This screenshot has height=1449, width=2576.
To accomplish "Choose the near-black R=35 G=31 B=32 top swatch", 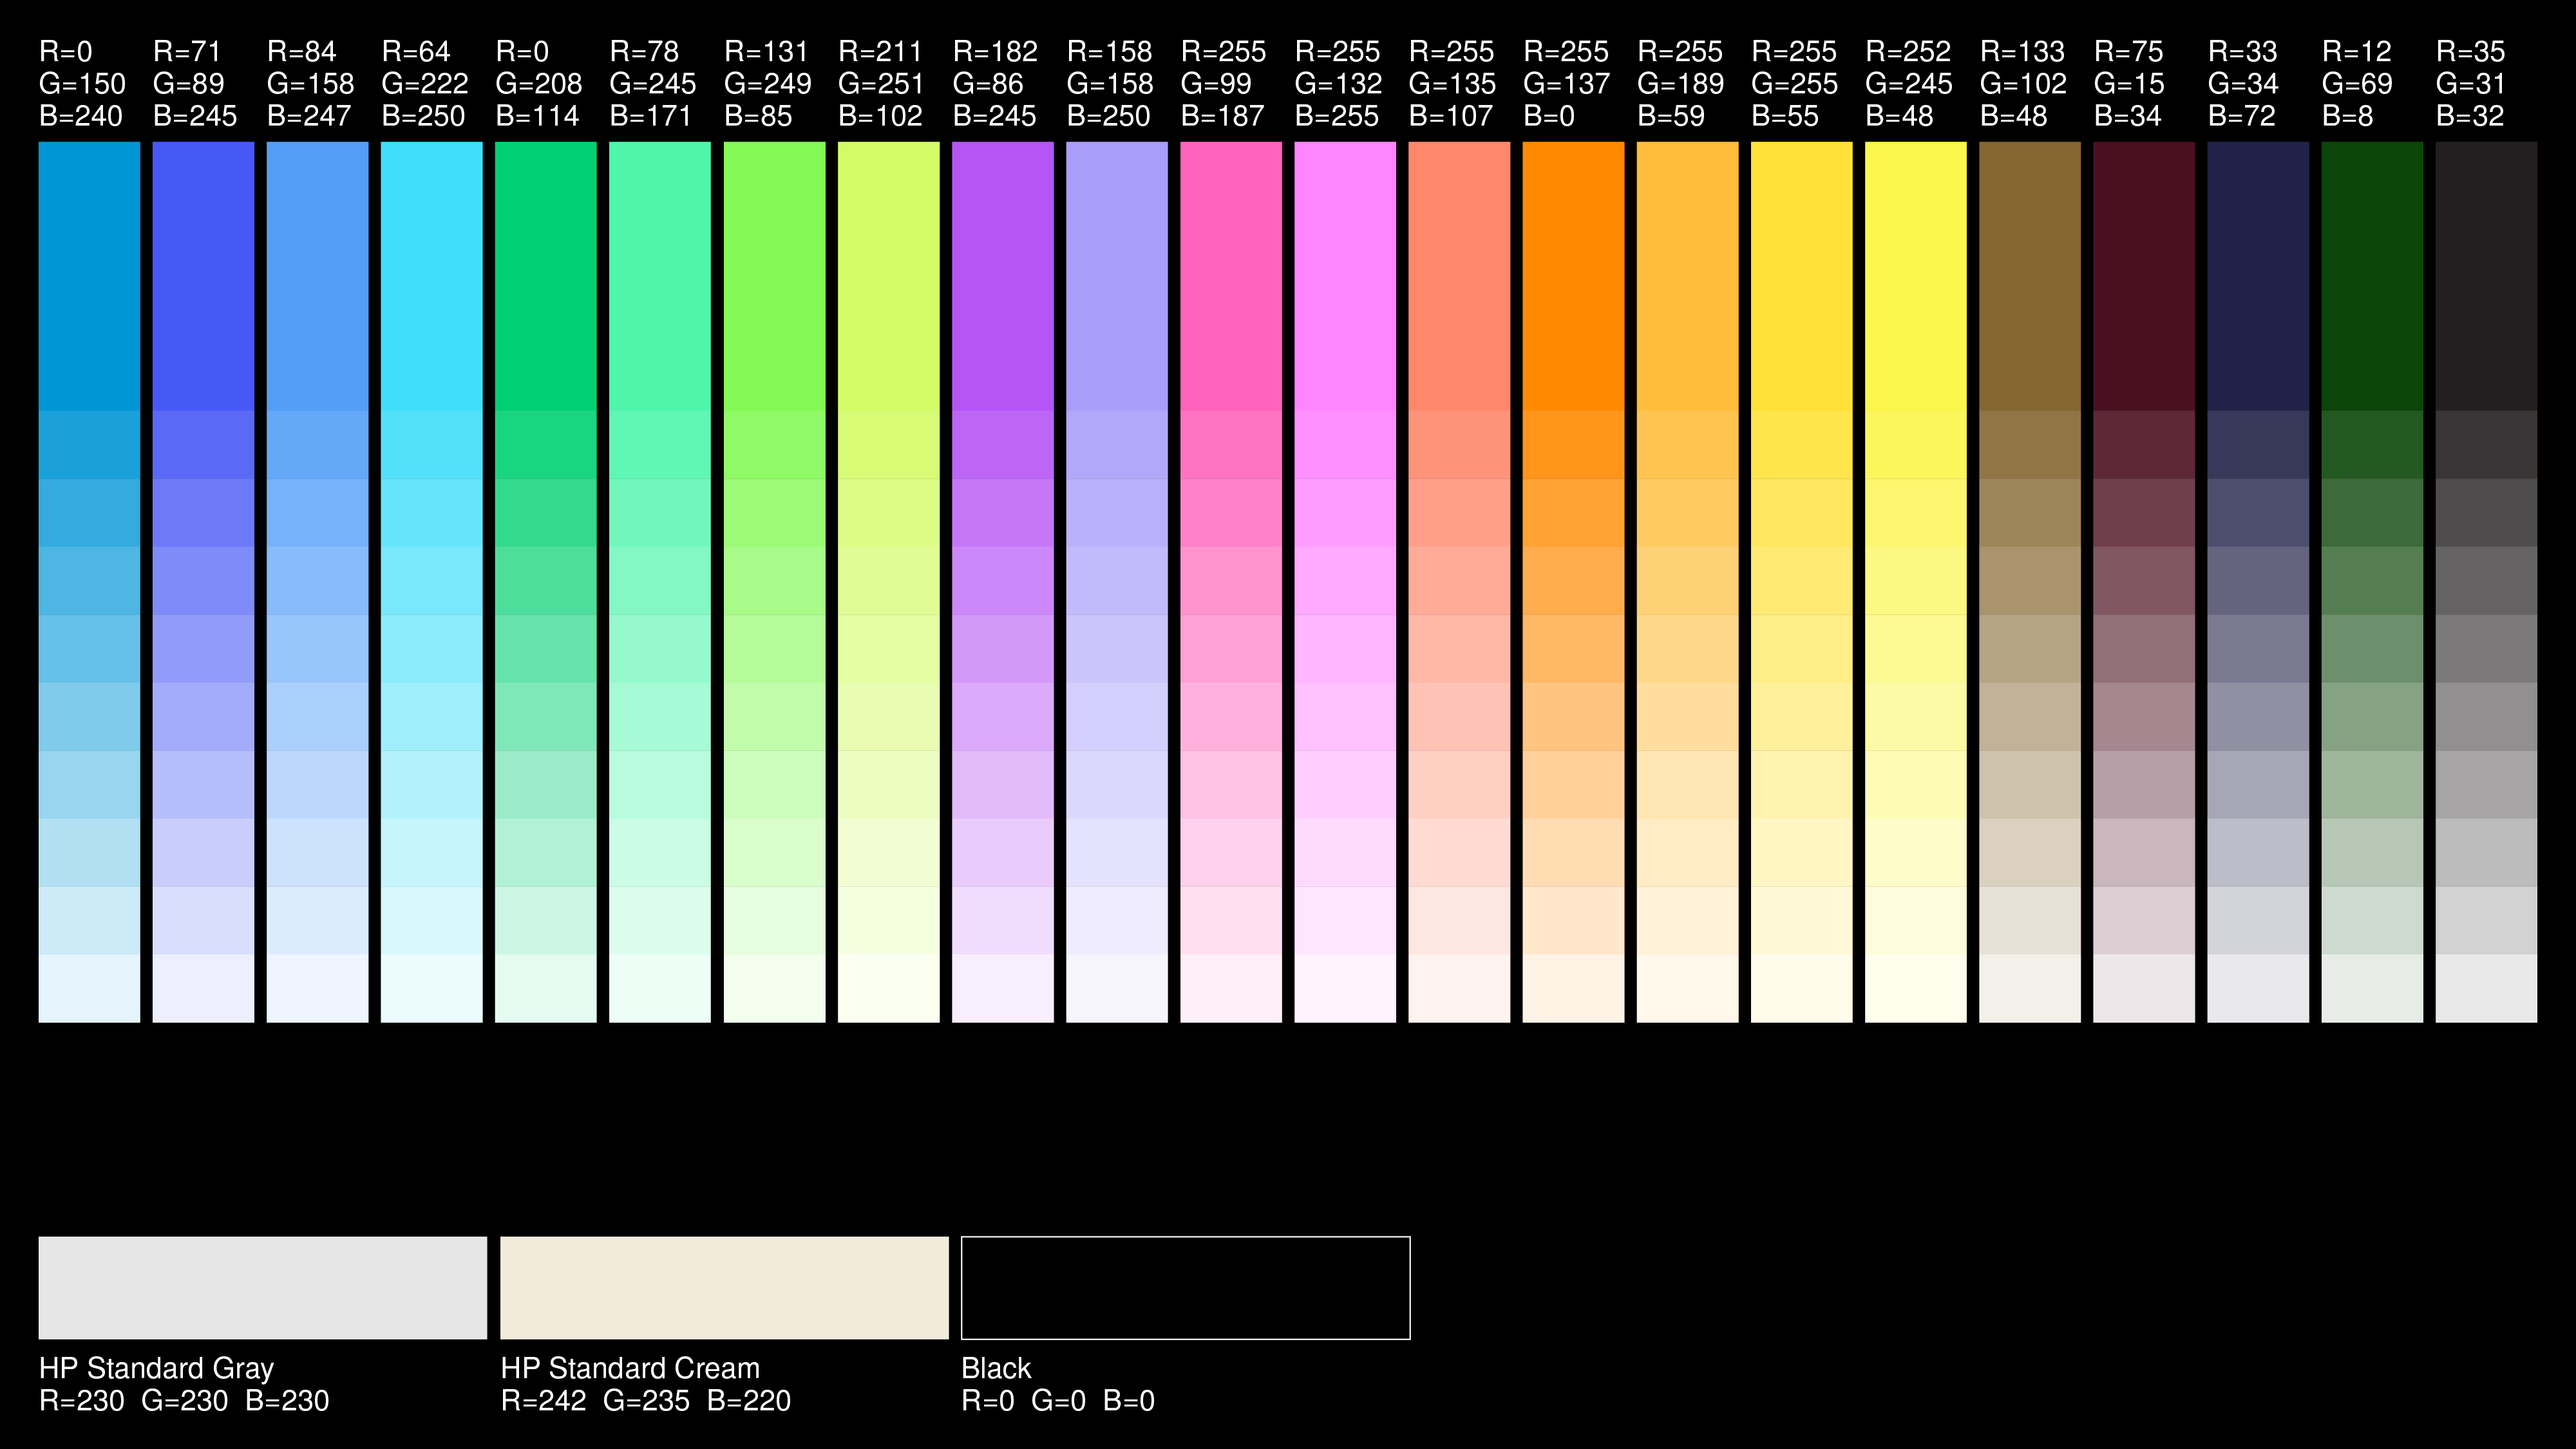I will (2485, 275).
